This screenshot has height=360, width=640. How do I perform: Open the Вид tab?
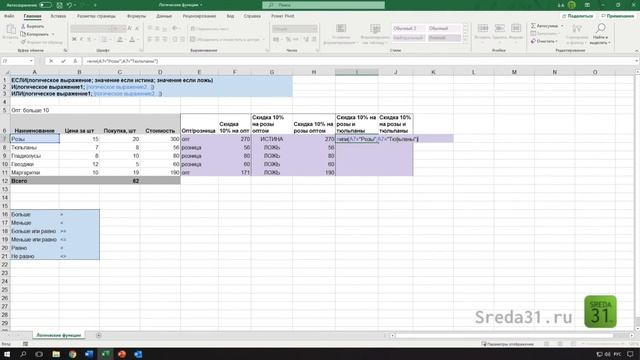click(230, 16)
